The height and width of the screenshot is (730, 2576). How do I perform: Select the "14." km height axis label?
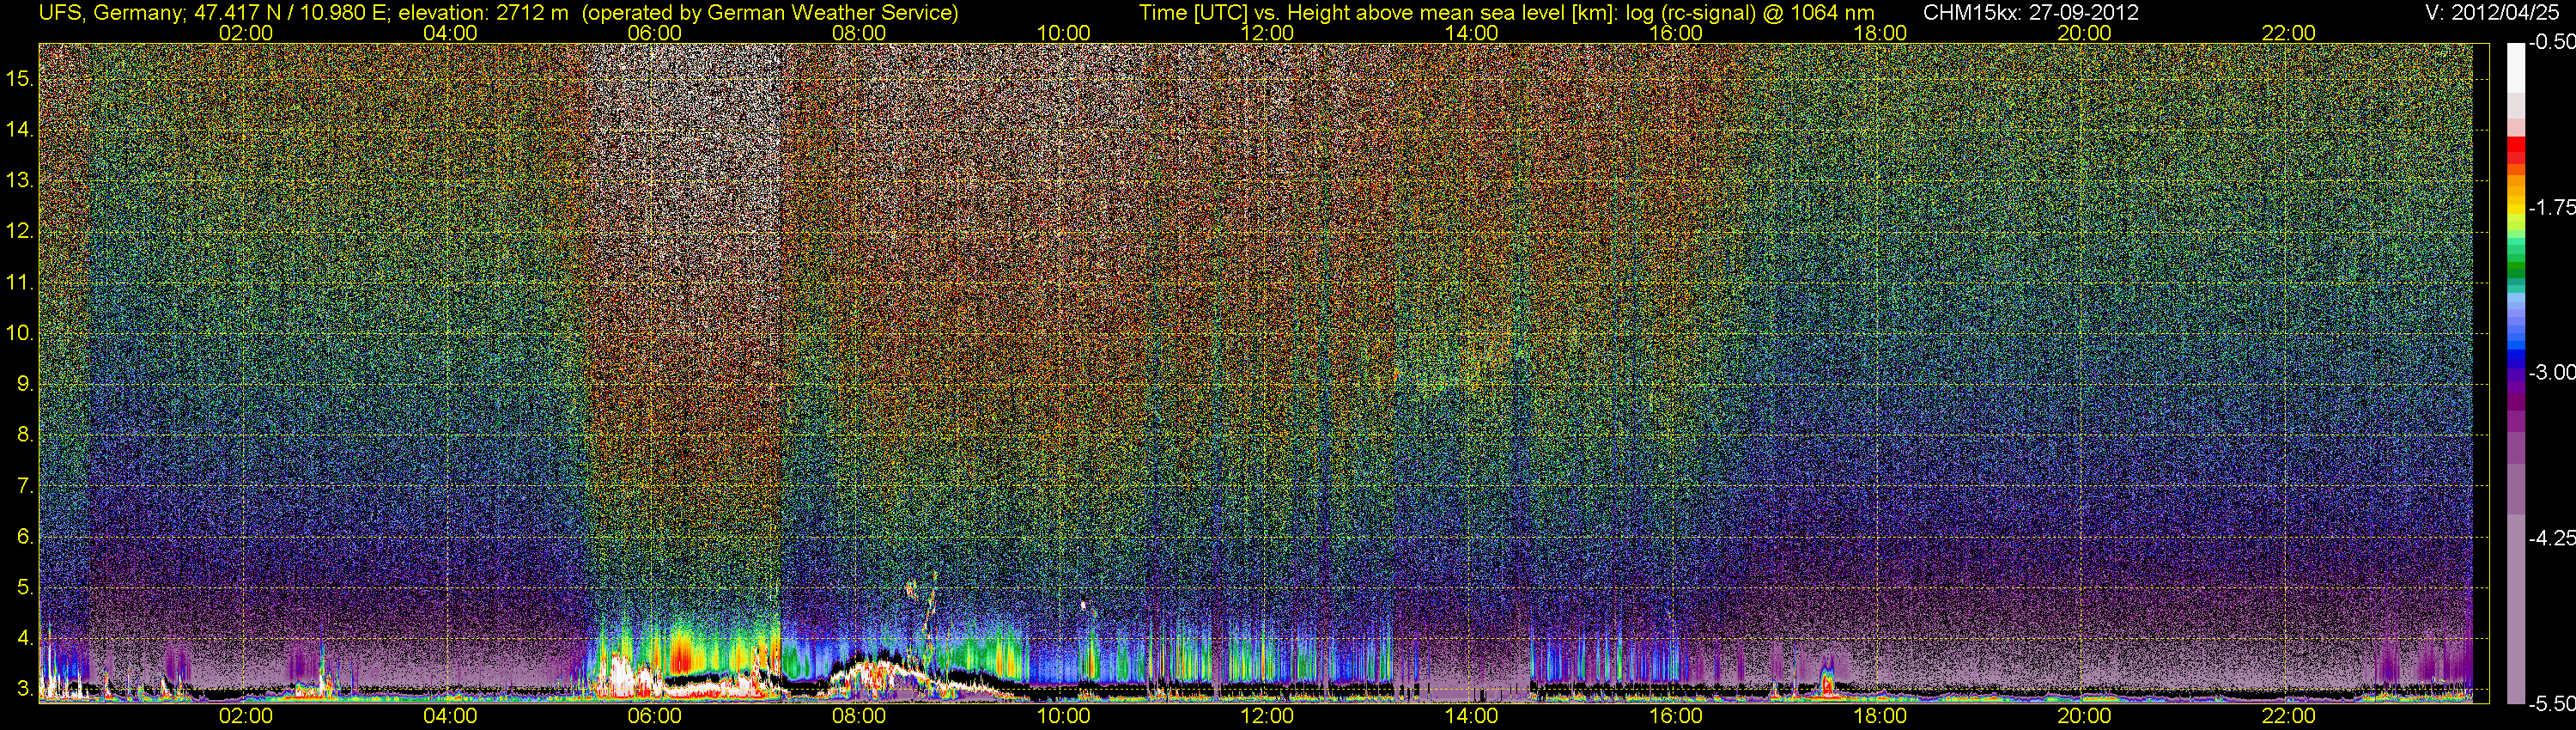20,130
